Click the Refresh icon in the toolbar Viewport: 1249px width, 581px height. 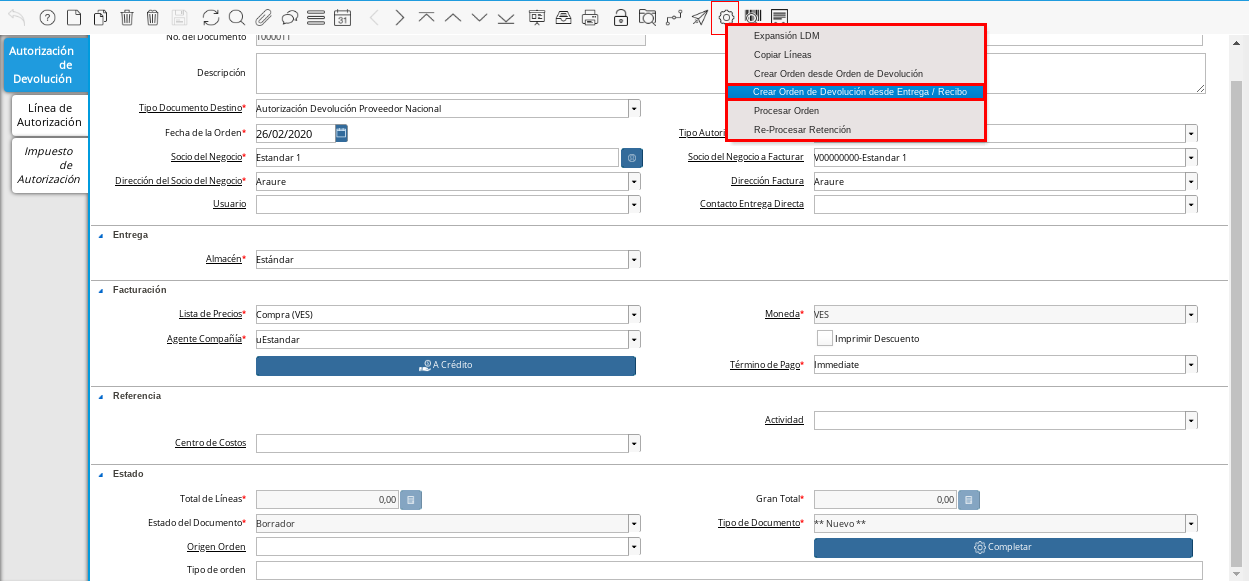click(210, 17)
